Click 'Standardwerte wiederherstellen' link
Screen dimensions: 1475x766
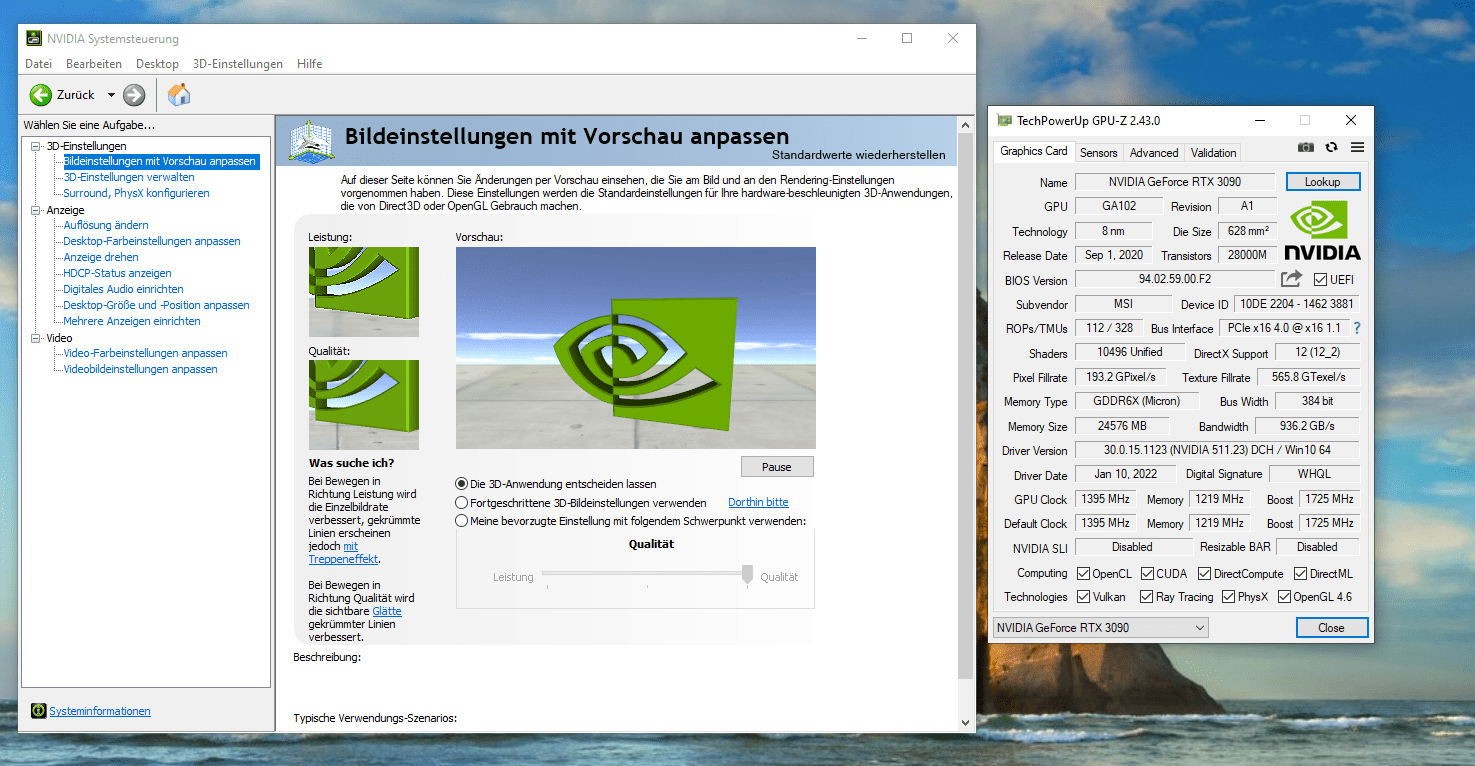click(x=858, y=155)
